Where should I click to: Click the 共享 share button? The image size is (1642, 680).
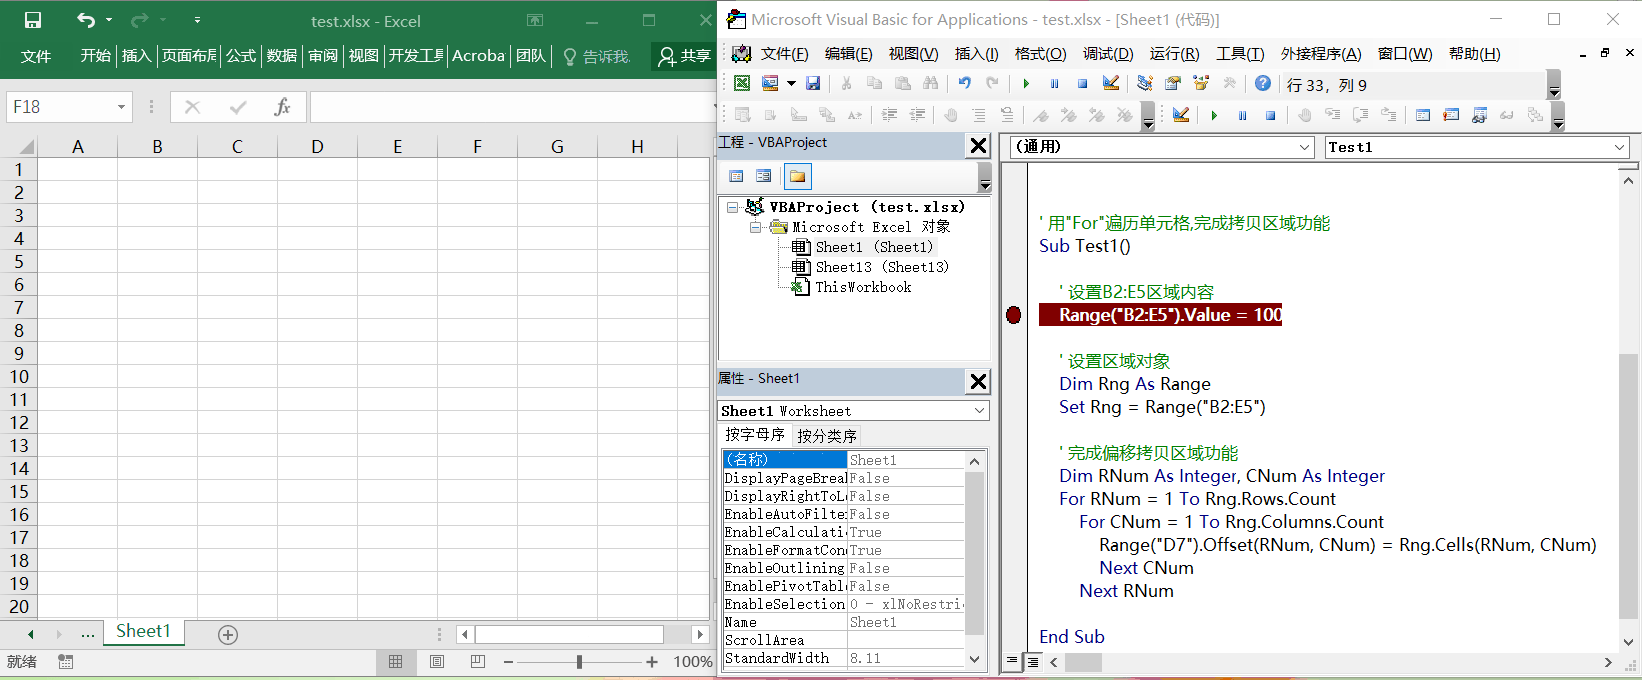click(x=685, y=57)
